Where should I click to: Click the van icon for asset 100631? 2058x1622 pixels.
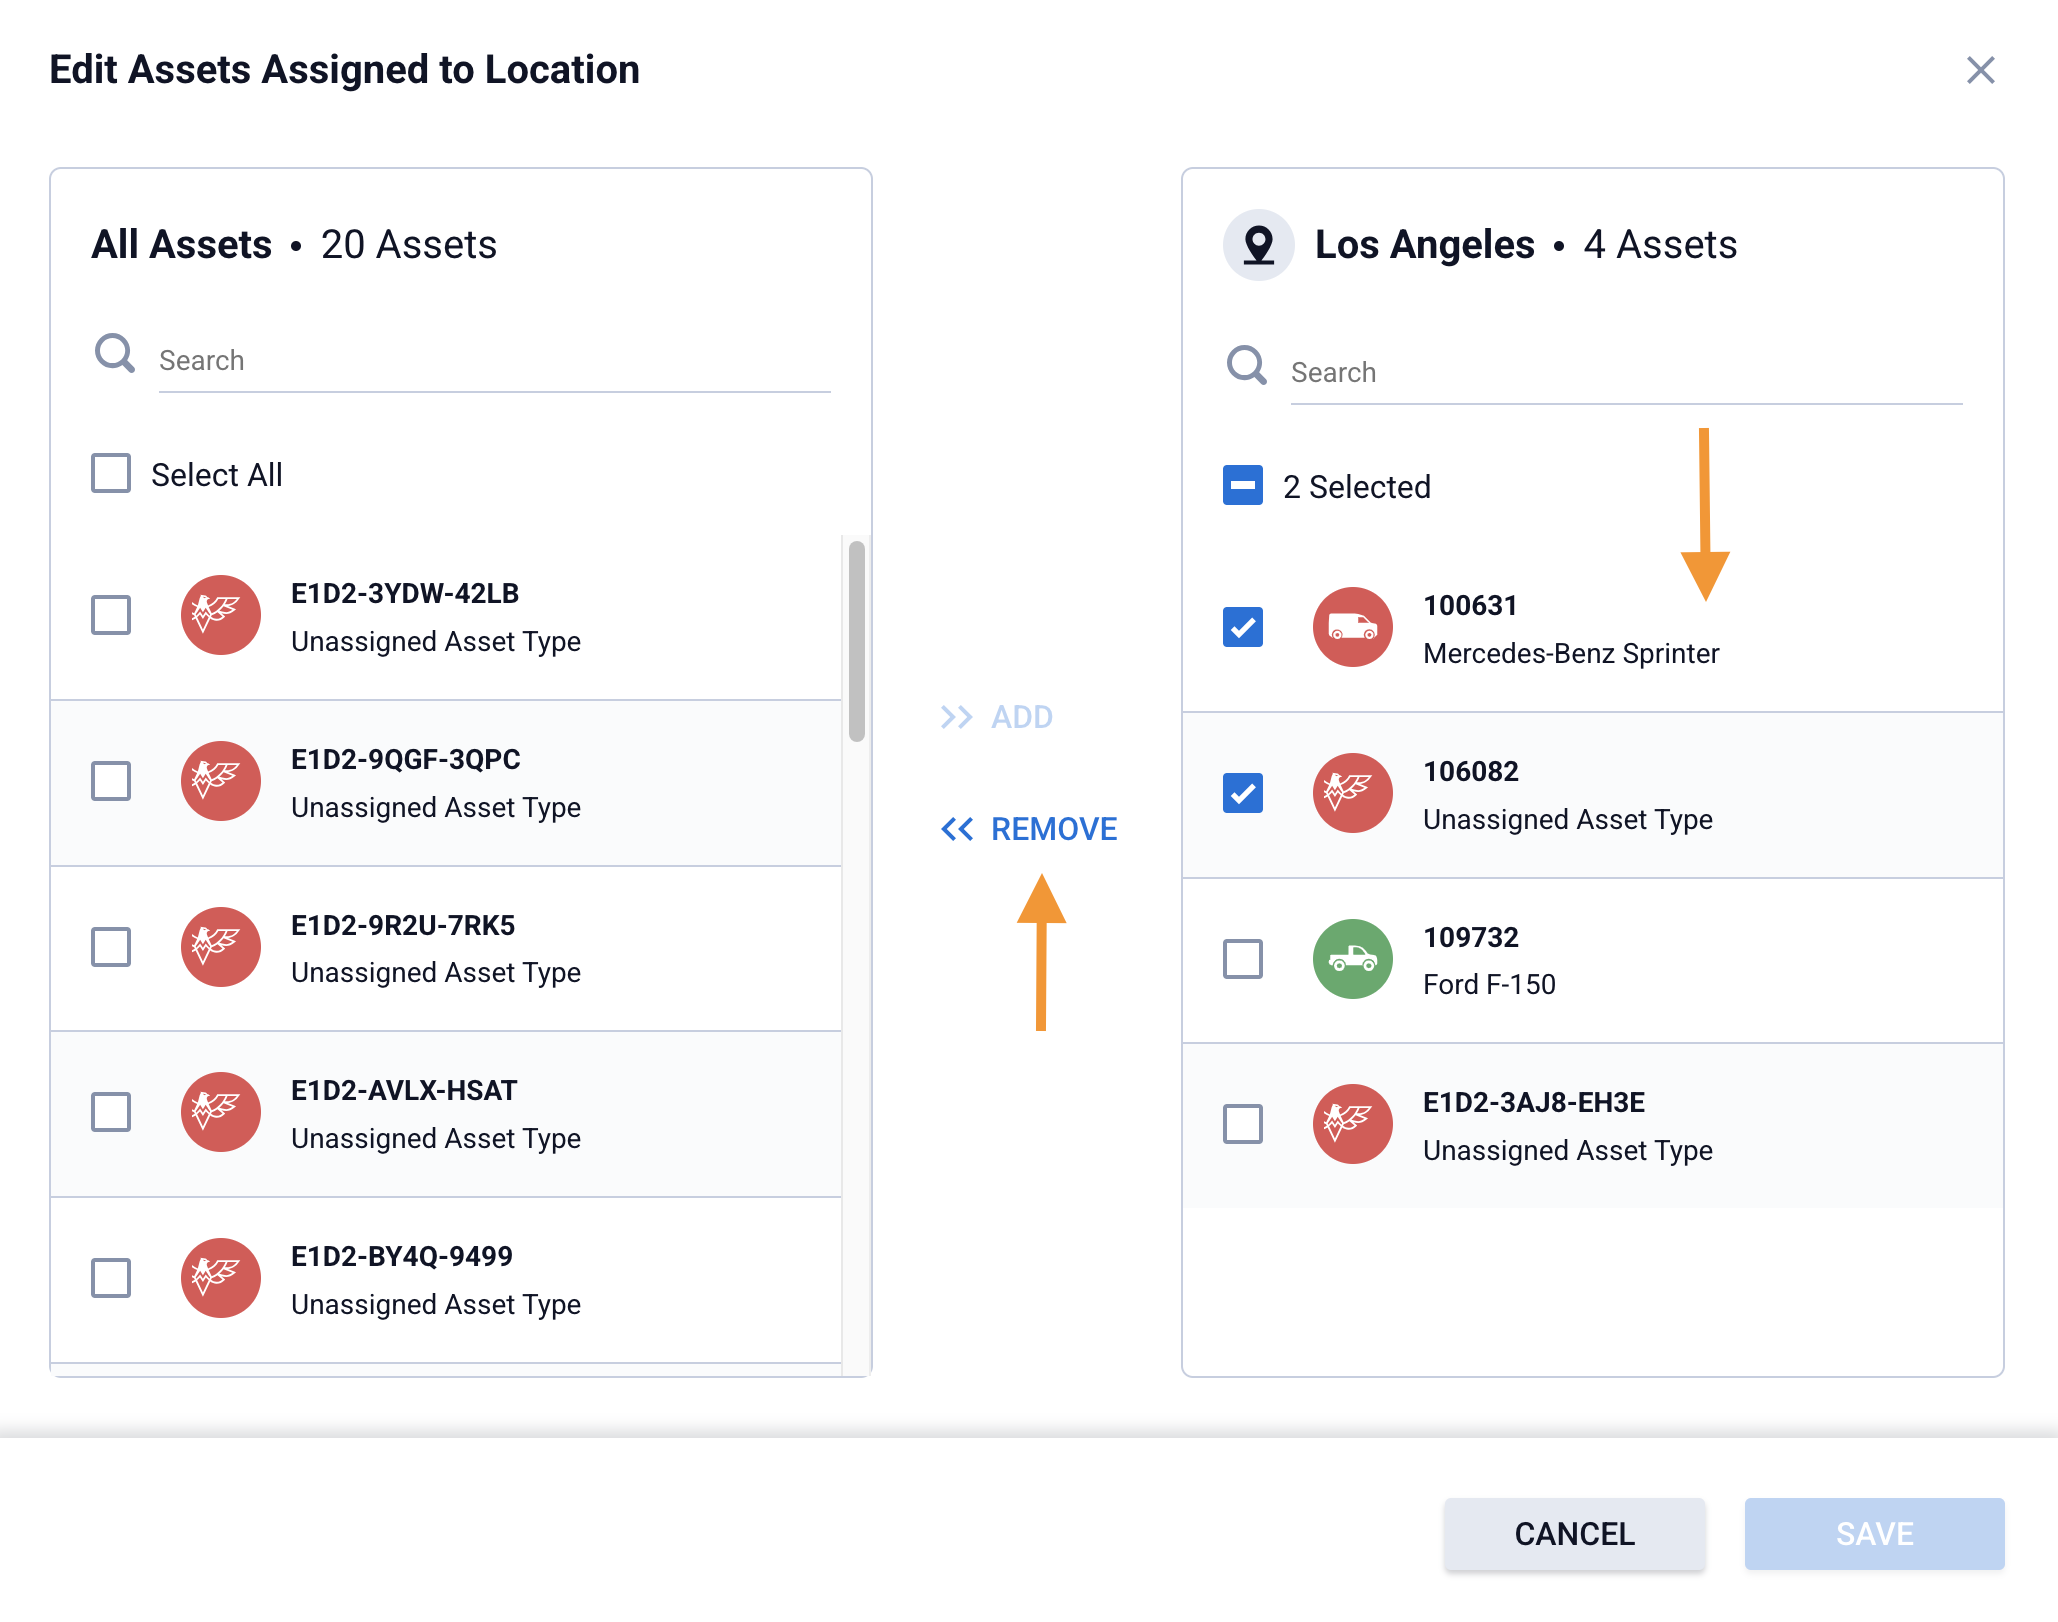tap(1352, 627)
